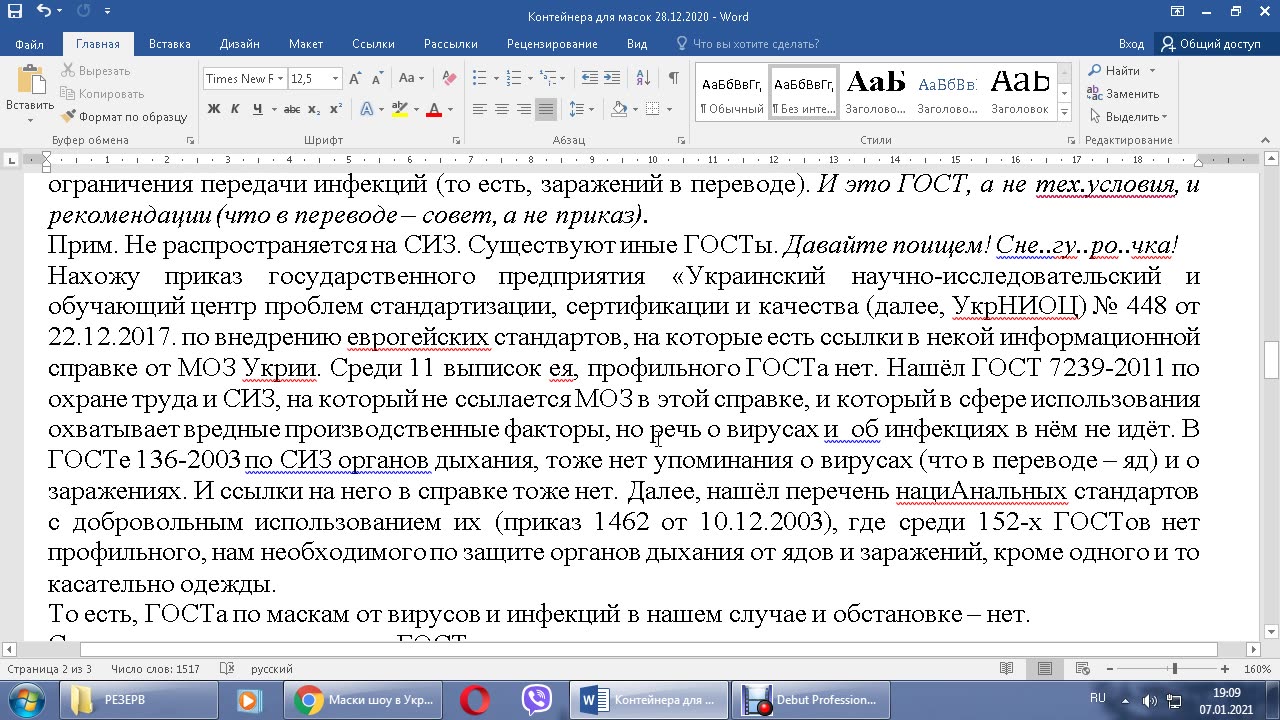The image size is (1280, 720).
Task: Collapse the ribbon with the arrow
Action: coord(1266,141)
